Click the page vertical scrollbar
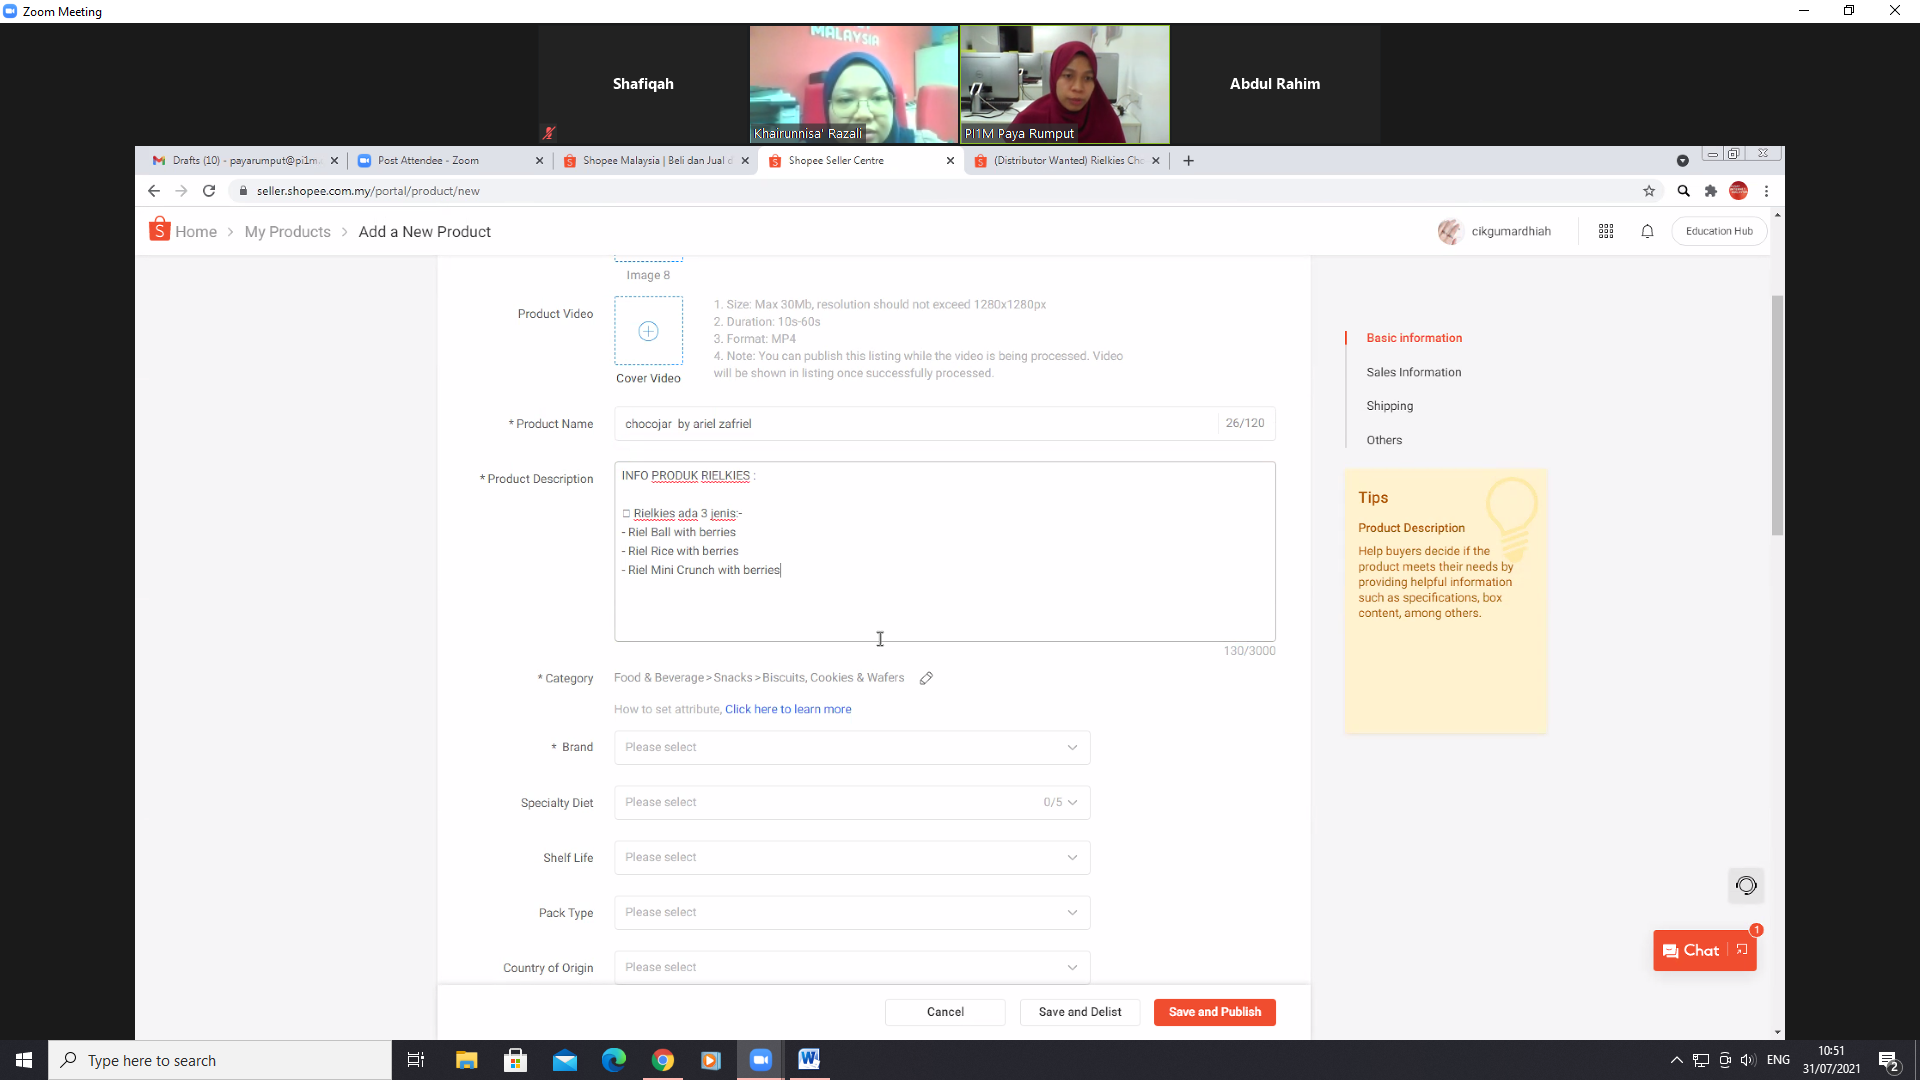 1777,415
